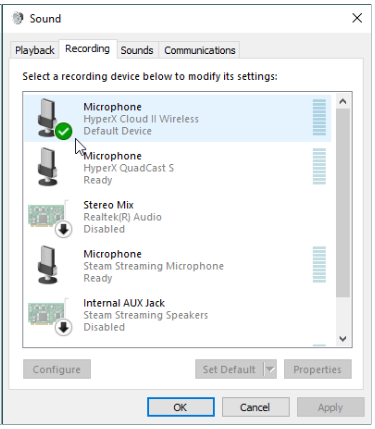Select the HyperX QuadCast S microphone icon
Screen dimensions: 375x429
point(49,167)
